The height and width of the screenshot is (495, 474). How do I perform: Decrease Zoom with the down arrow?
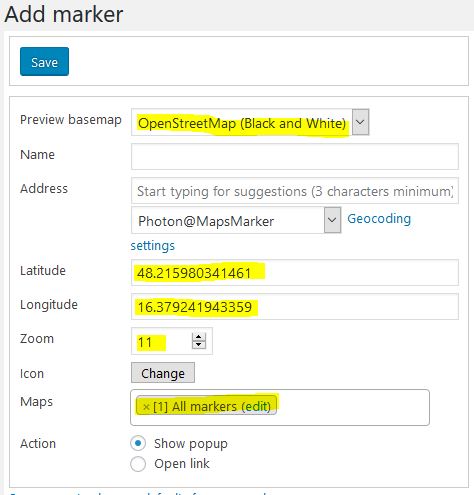(199, 345)
